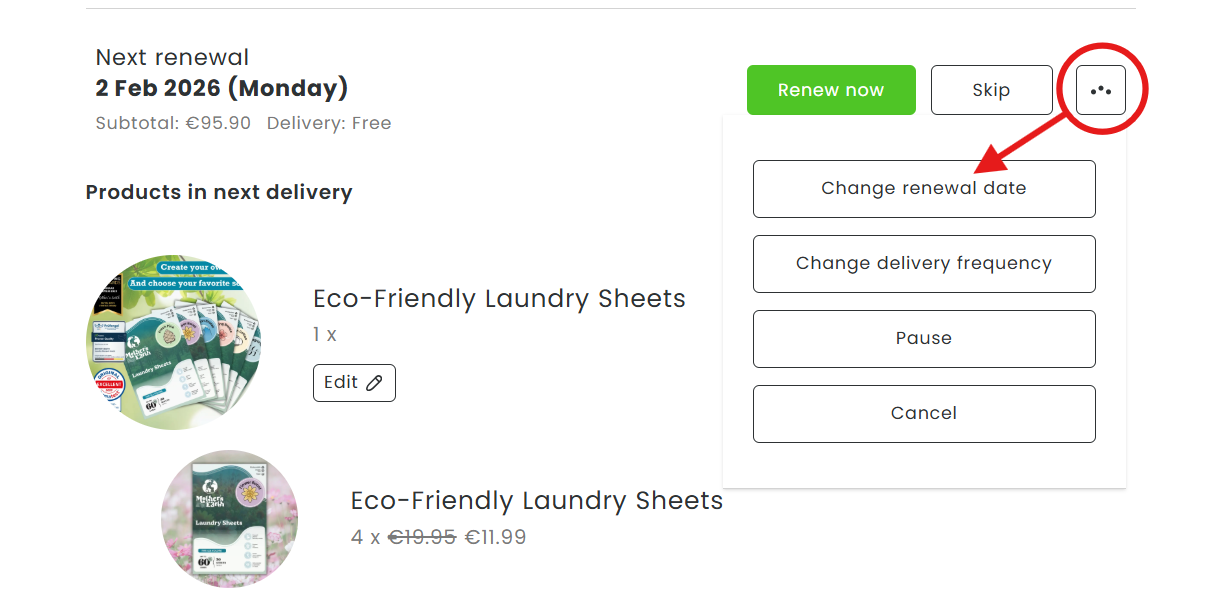Choose Cancel in the subscription menu
Image resolution: width=1207 pixels, height=607 pixels.
(x=924, y=414)
